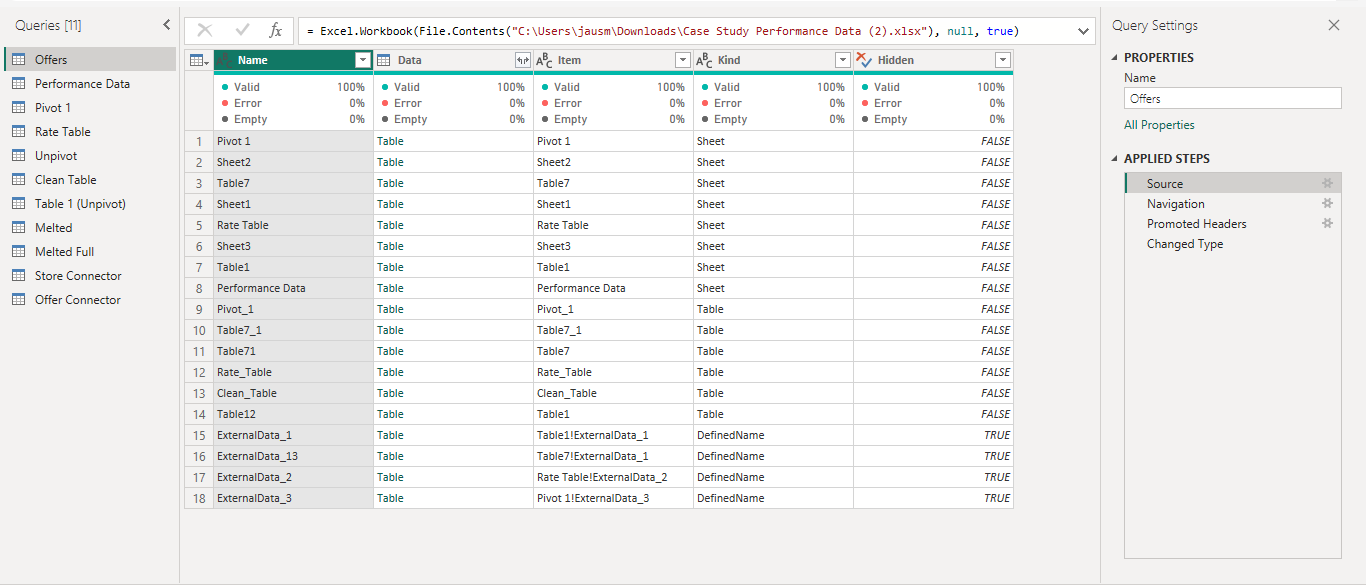Click the Name cell 'Table71'
1366x585 pixels.
pyautogui.click(x=293, y=351)
